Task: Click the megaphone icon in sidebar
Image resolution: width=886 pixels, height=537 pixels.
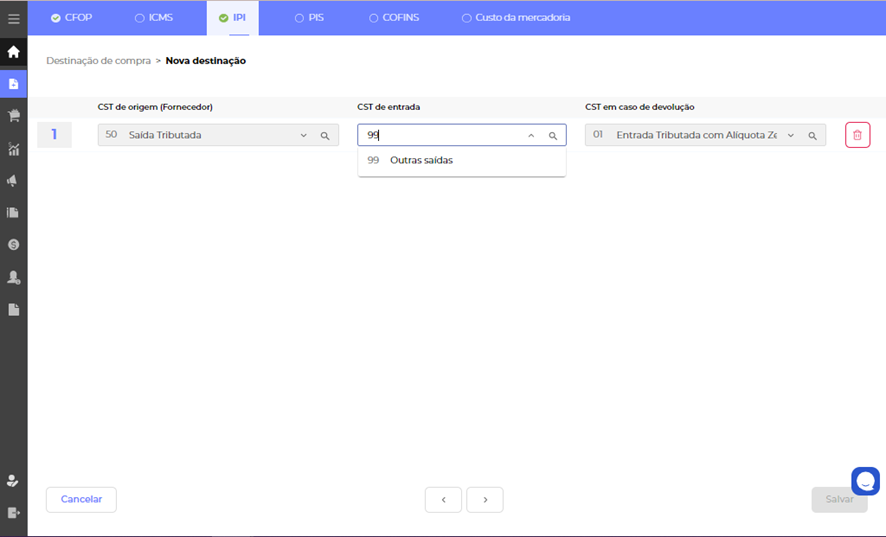Action: [x=13, y=181]
